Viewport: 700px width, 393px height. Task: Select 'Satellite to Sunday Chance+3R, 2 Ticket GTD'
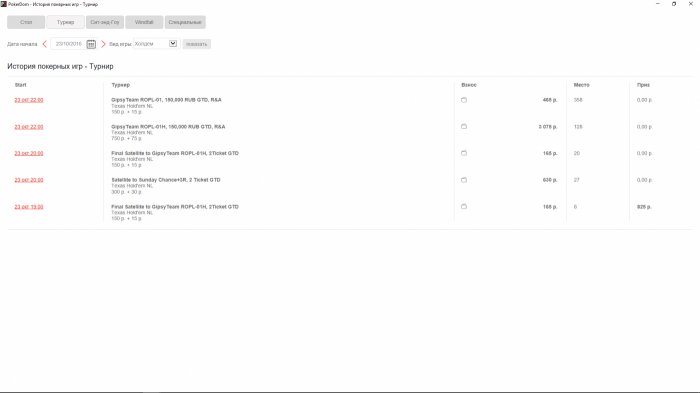[166, 180]
